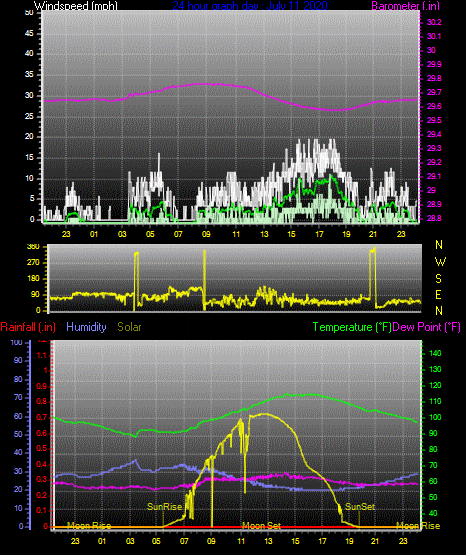The image size is (466, 555).
Task: Click hour 09 on windspeed graph axis
Action: [206, 234]
